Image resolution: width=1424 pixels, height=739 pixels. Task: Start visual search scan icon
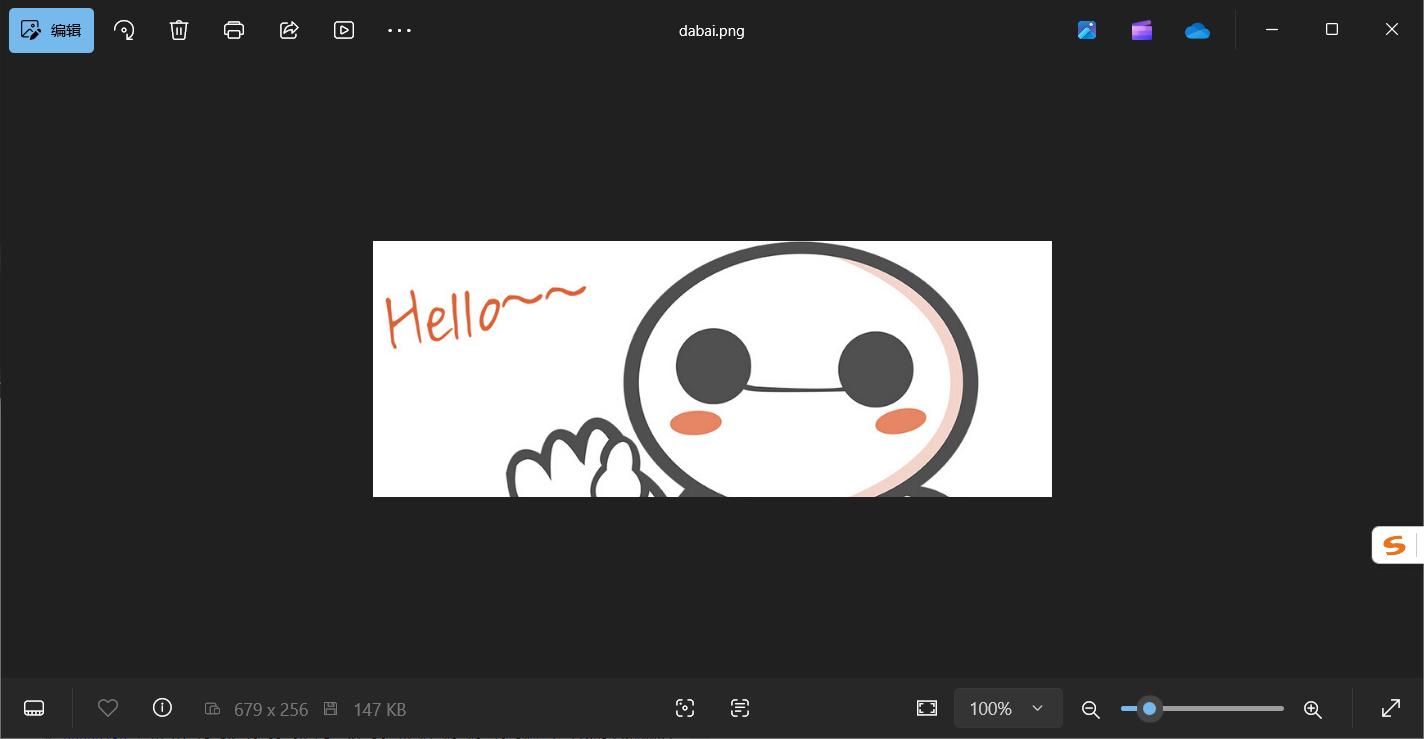pos(685,708)
